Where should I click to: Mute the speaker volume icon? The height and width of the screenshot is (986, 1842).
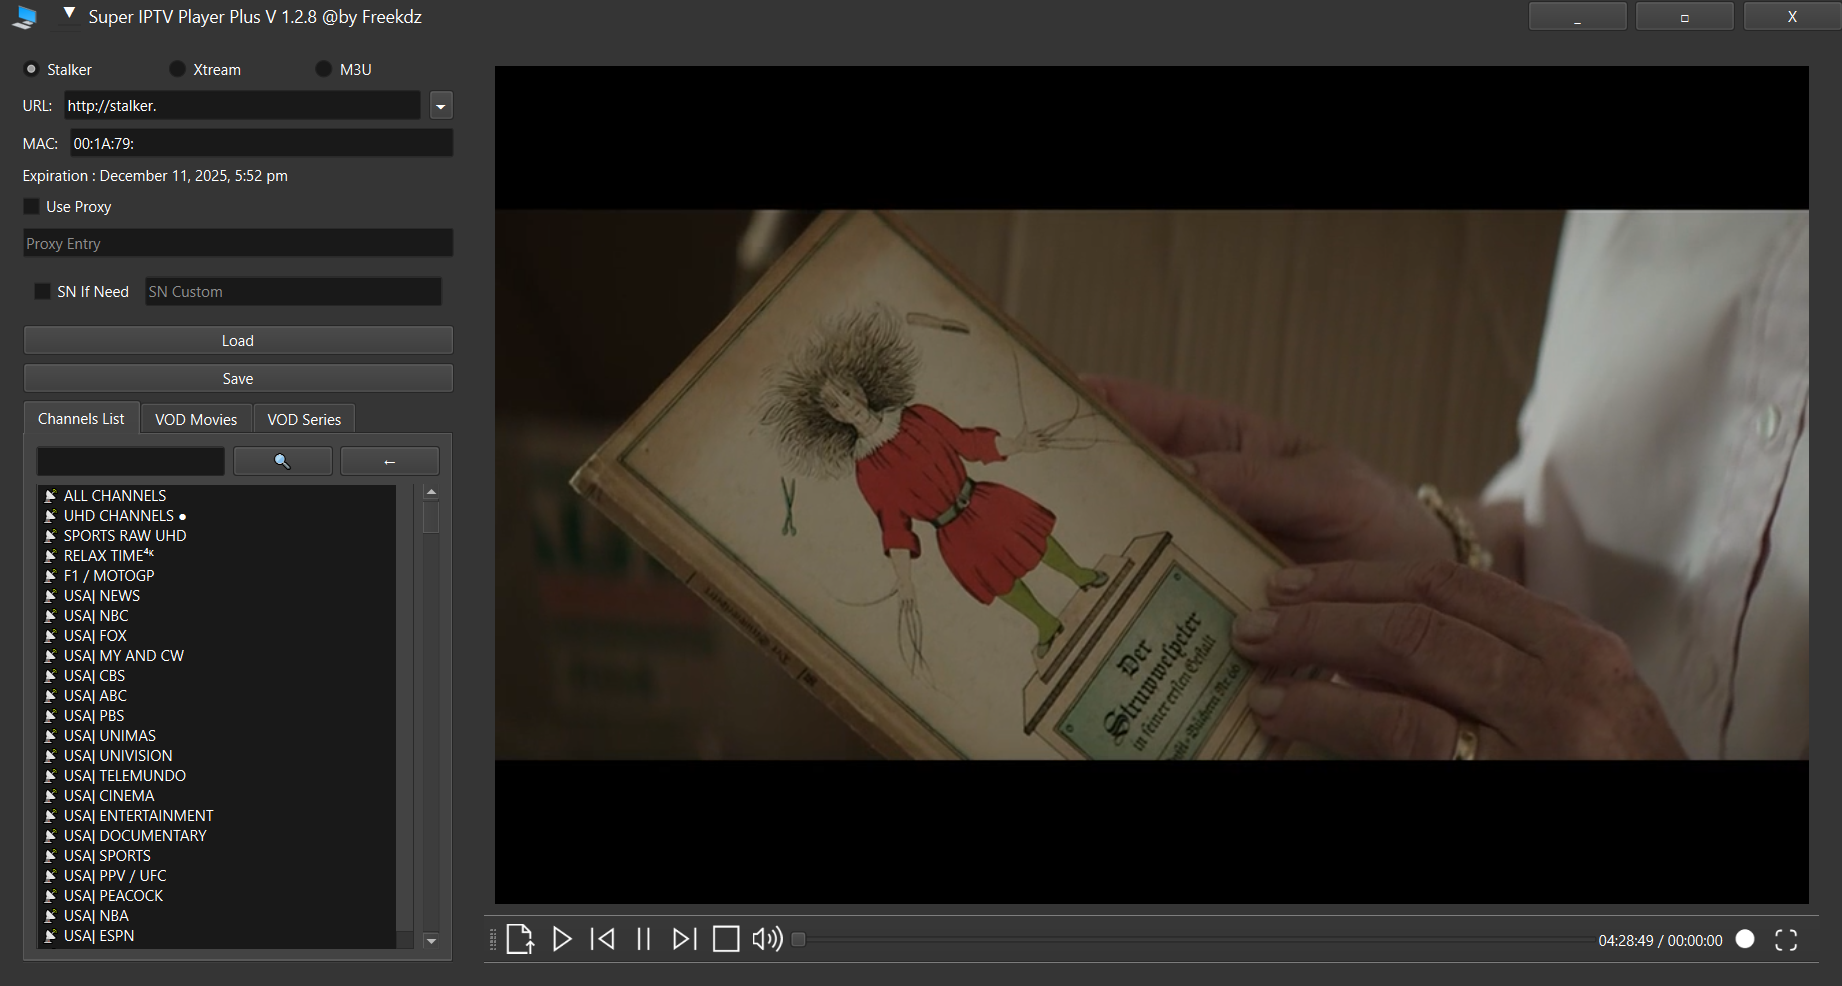767,939
